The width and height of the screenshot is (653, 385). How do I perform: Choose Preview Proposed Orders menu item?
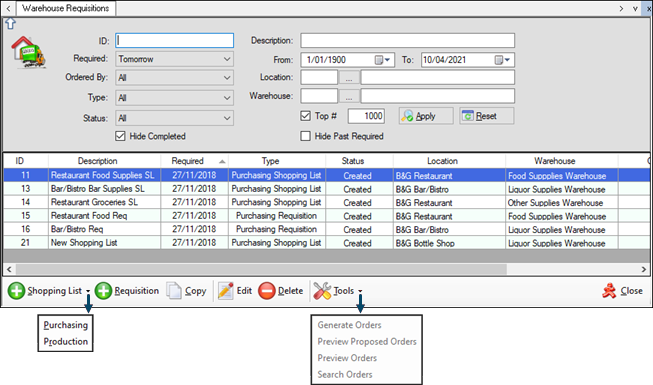pyautogui.click(x=367, y=342)
